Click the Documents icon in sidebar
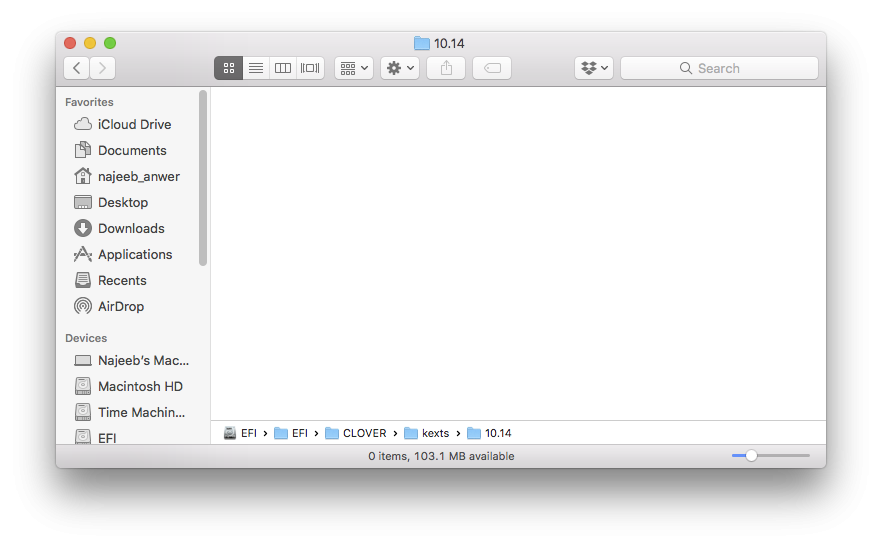 (83, 150)
